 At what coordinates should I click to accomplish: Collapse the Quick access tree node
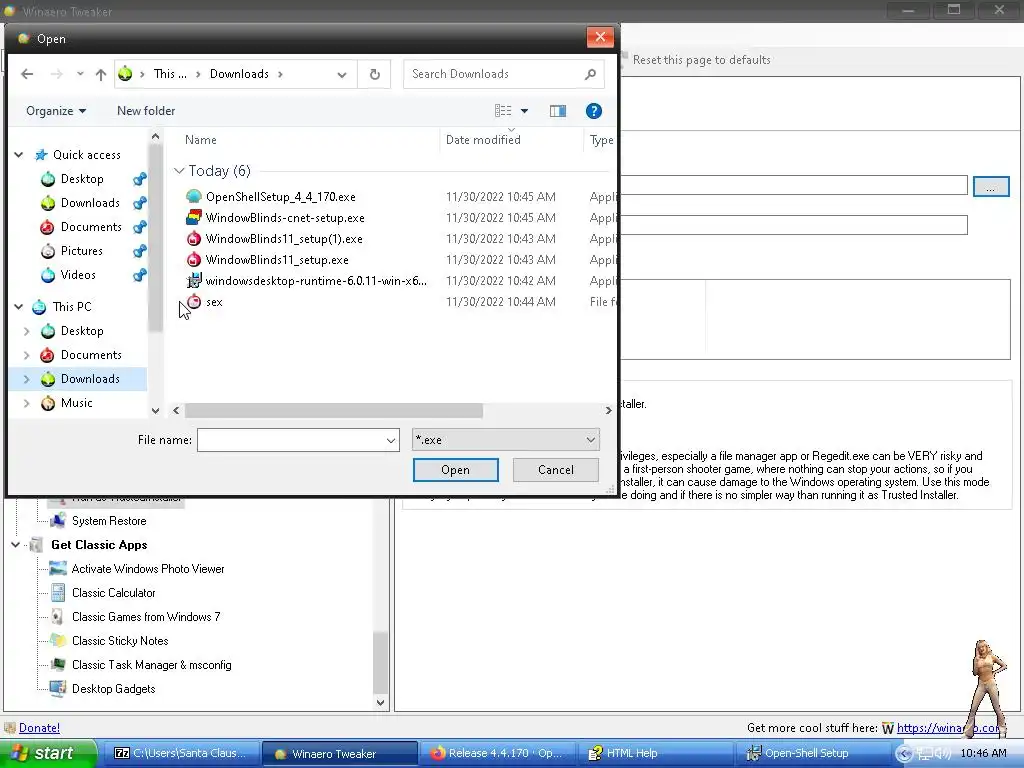click(x=19, y=155)
